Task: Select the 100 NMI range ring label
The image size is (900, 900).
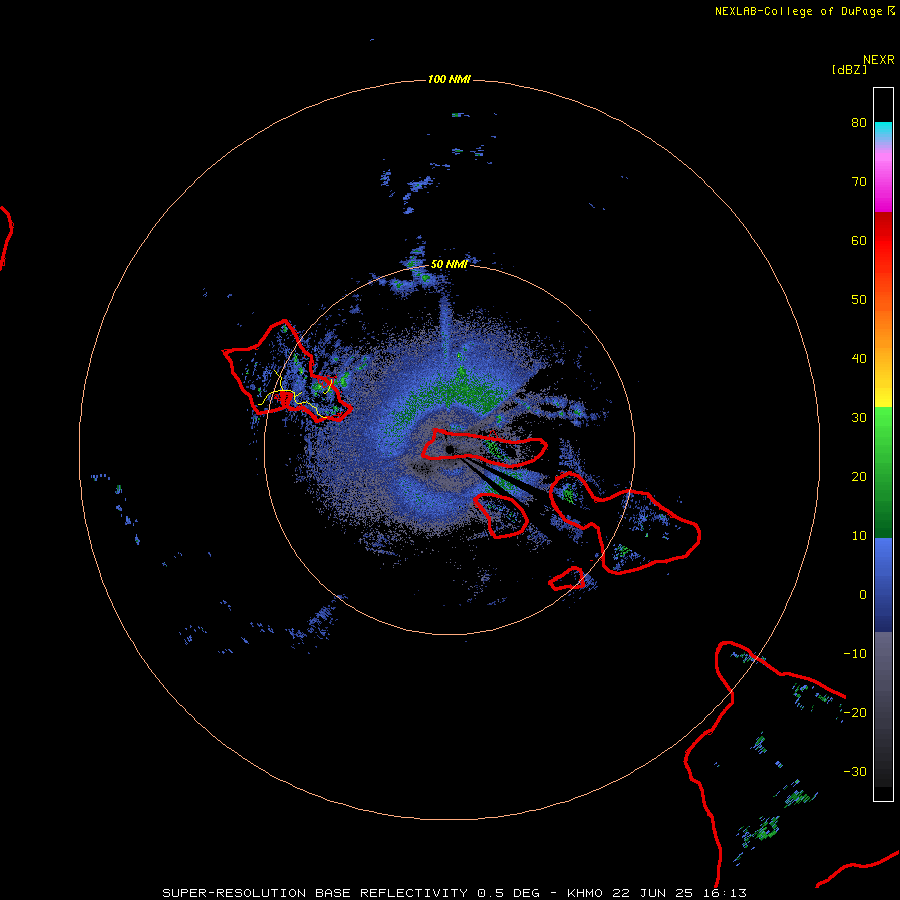Action: point(449,79)
